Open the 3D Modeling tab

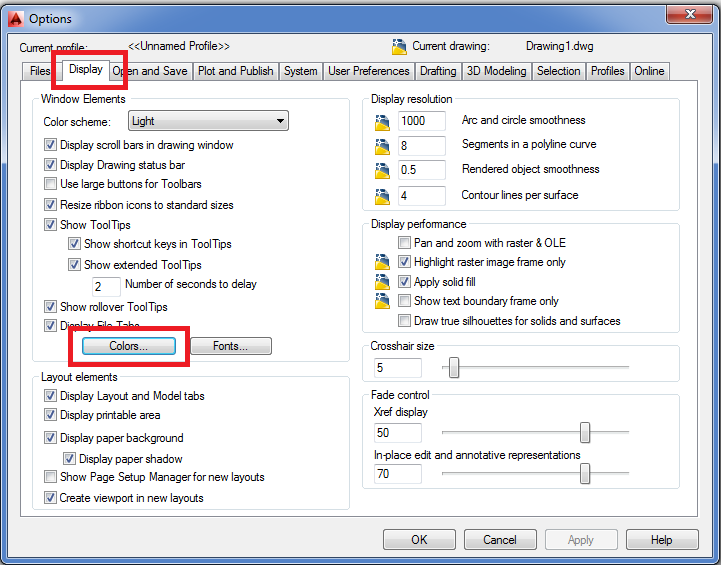click(x=496, y=71)
